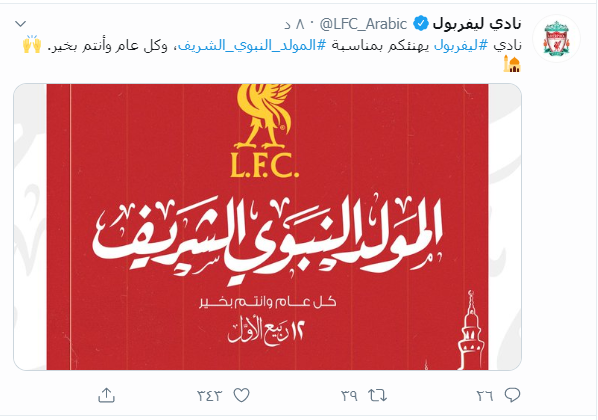The height and width of the screenshot is (420, 598).
Task: Like the tweet with heart icon
Action: (x=241, y=395)
